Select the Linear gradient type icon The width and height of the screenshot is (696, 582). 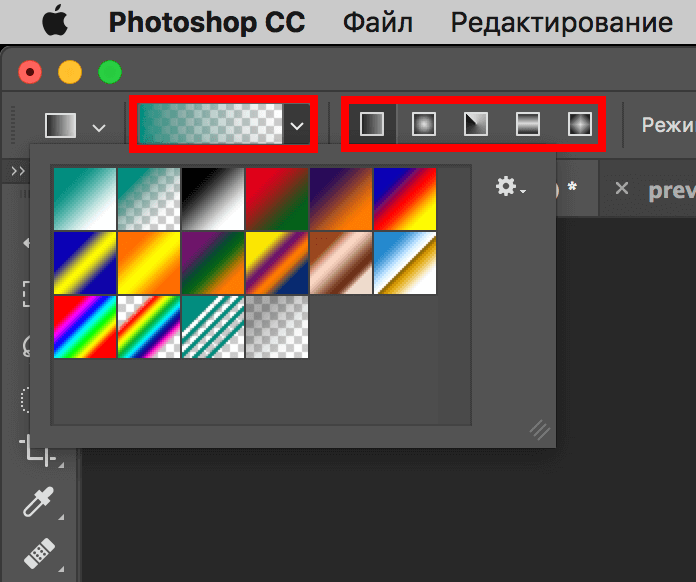coord(372,124)
